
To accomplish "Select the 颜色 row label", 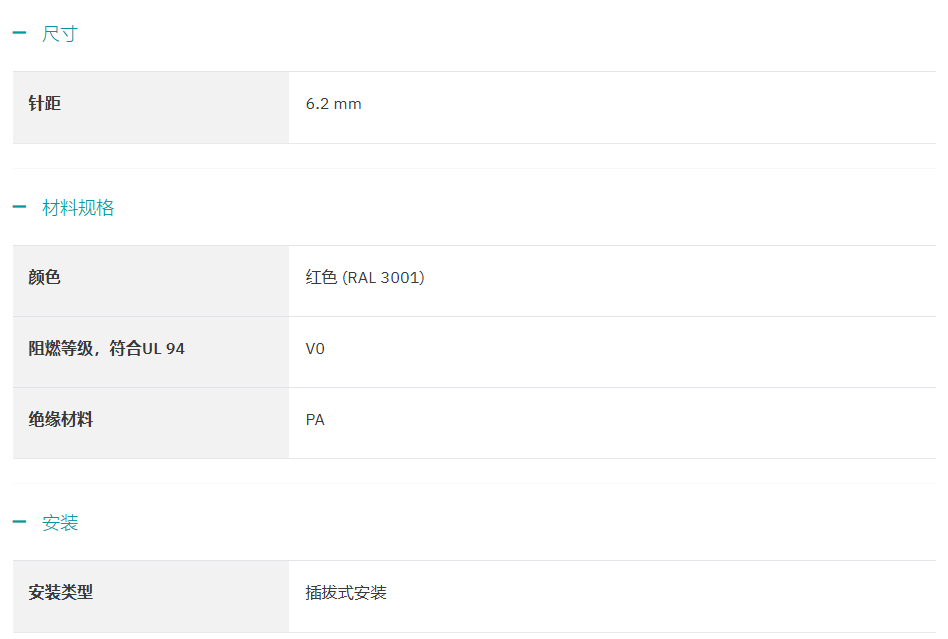I will 45,277.
